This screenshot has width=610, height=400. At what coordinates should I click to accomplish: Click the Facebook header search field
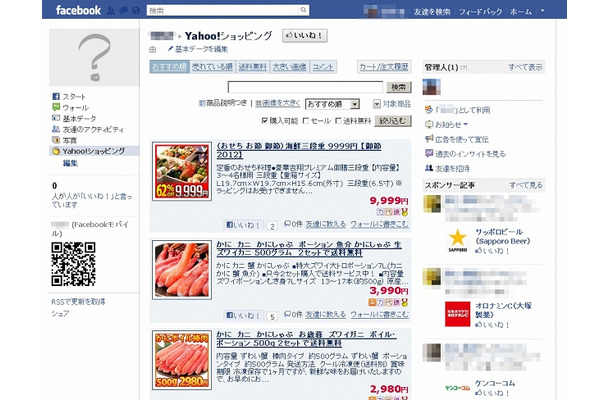[x=223, y=10]
